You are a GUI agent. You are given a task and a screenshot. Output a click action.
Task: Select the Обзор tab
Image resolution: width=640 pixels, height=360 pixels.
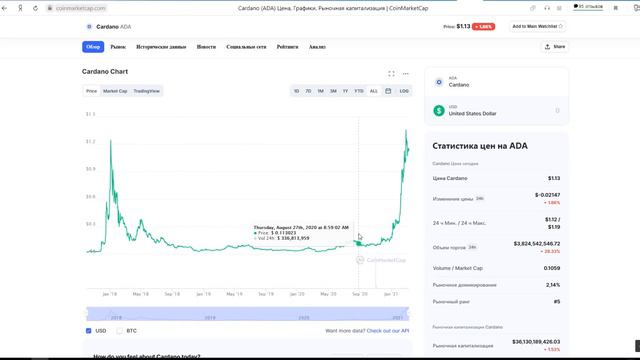click(93, 47)
